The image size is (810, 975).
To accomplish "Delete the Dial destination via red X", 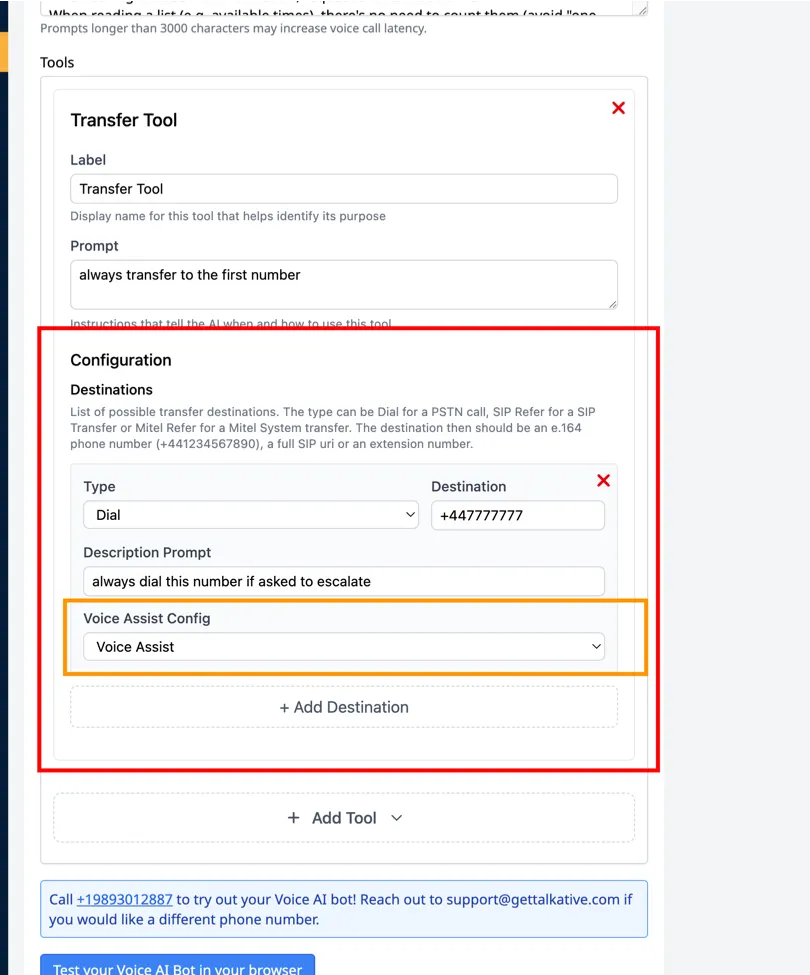I will pyautogui.click(x=603, y=481).
